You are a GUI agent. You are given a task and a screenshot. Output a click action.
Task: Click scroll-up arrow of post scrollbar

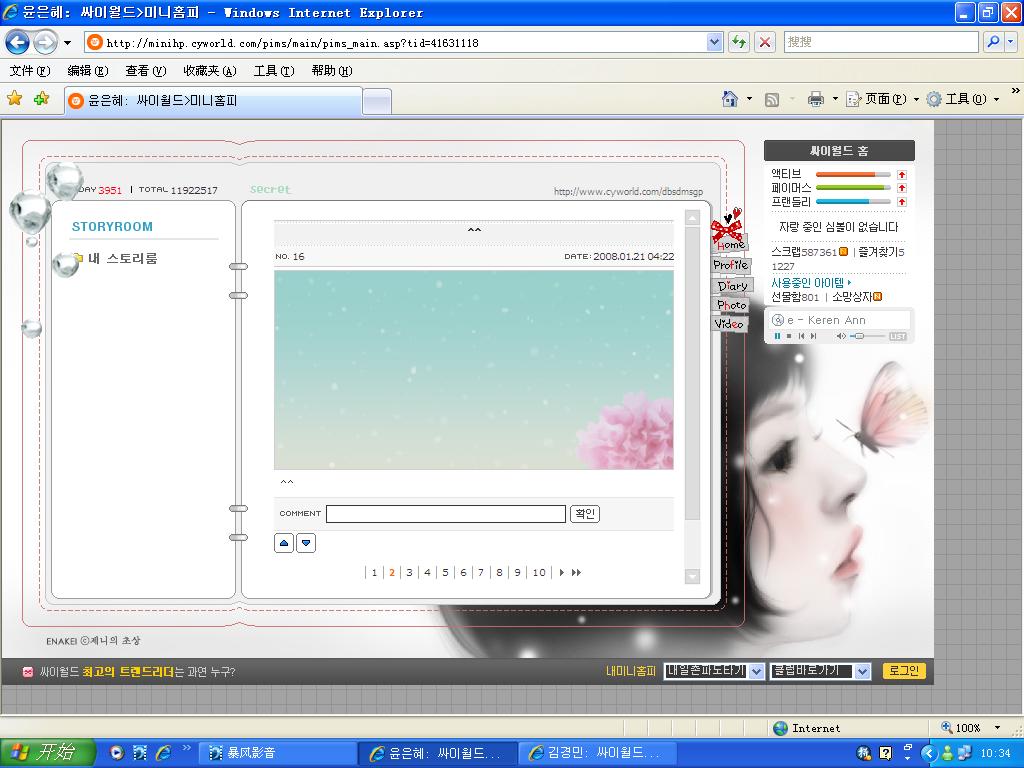[692, 218]
